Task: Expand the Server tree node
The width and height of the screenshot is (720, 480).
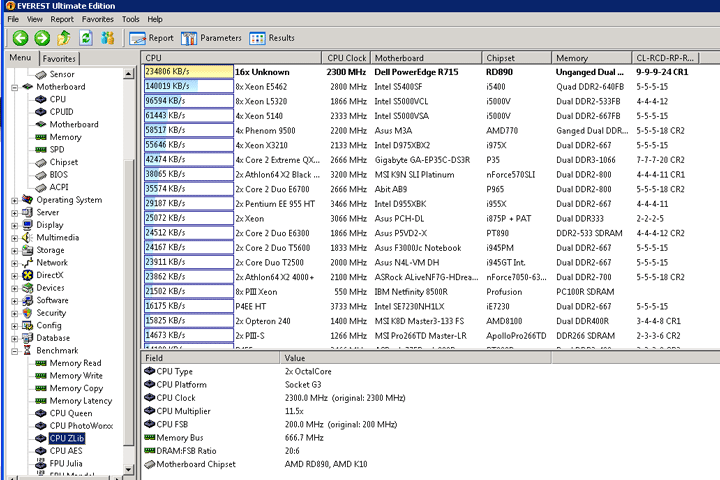Action: click(x=15, y=213)
